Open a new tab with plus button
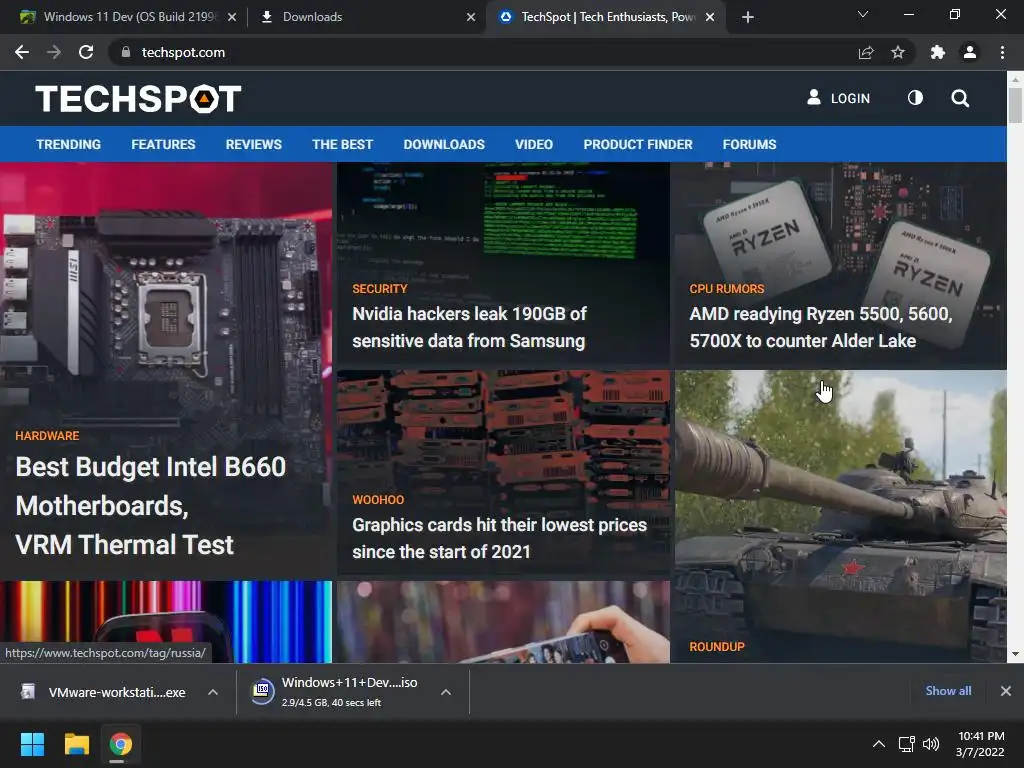This screenshot has width=1024, height=768. tap(748, 17)
